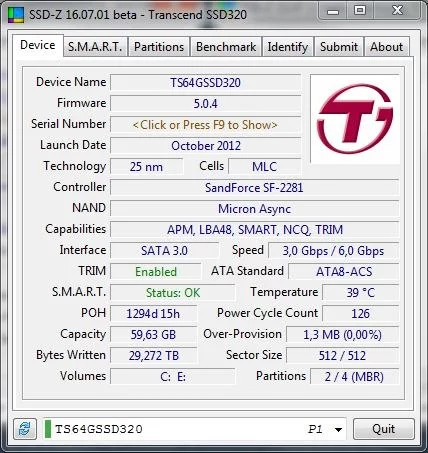Click capacity value 59,63 GB

click(x=153, y=335)
